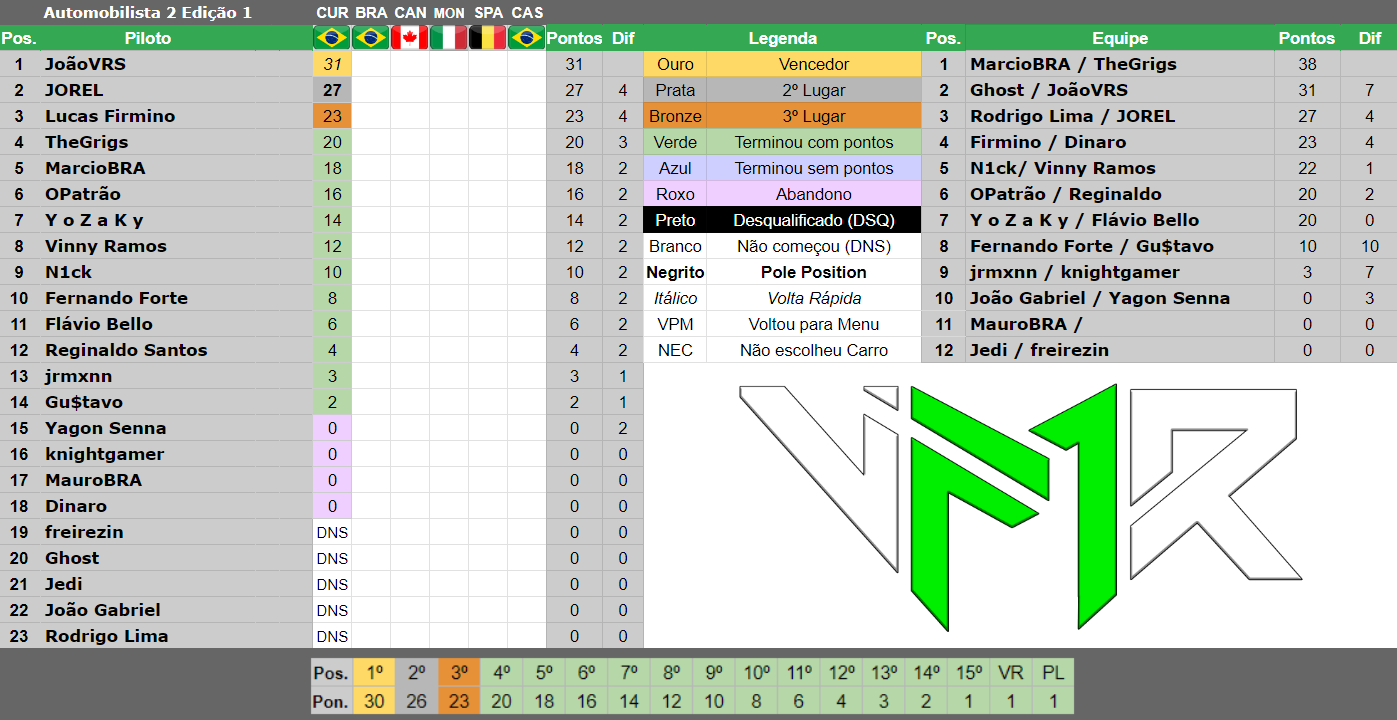Click the Vencedor legend description
The image size is (1397, 720).
coord(814,64)
